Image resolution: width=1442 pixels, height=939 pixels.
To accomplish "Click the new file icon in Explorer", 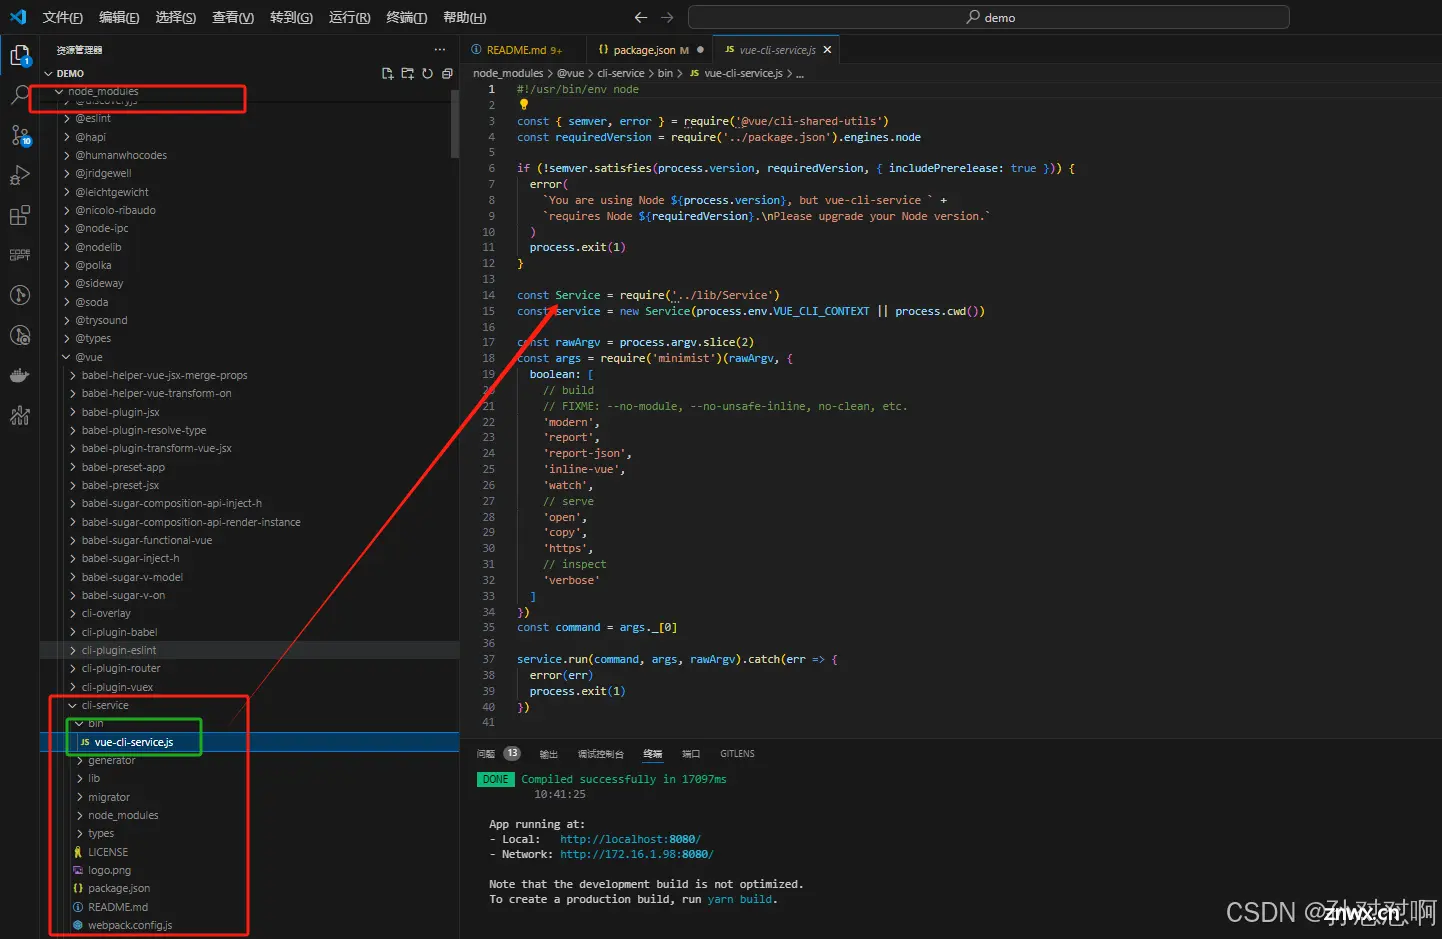I will [387, 73].
